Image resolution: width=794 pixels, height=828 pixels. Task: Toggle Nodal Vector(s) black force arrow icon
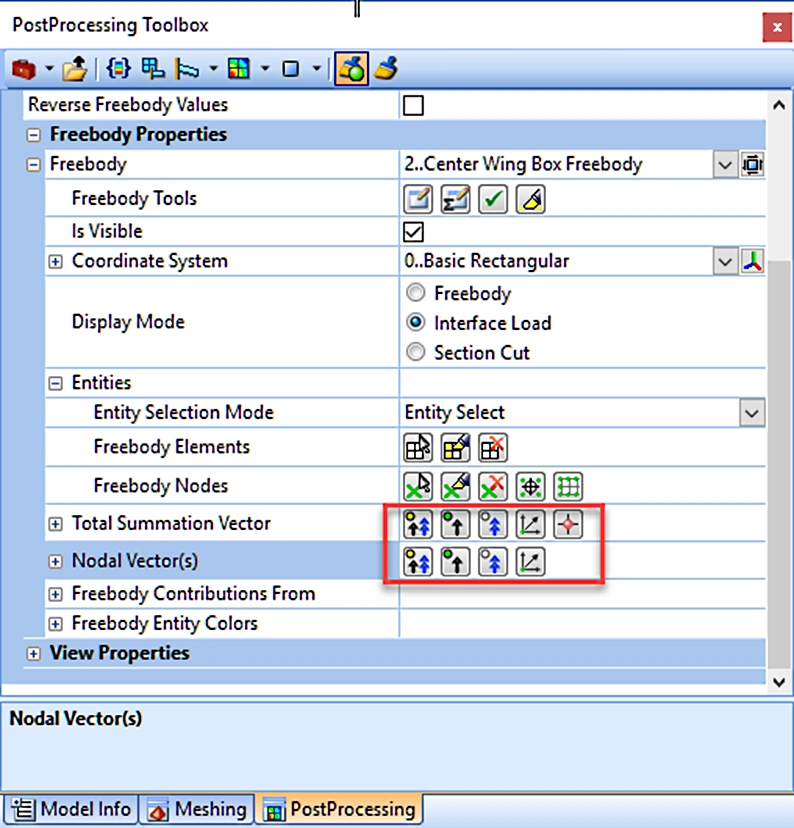coord(456,561)
